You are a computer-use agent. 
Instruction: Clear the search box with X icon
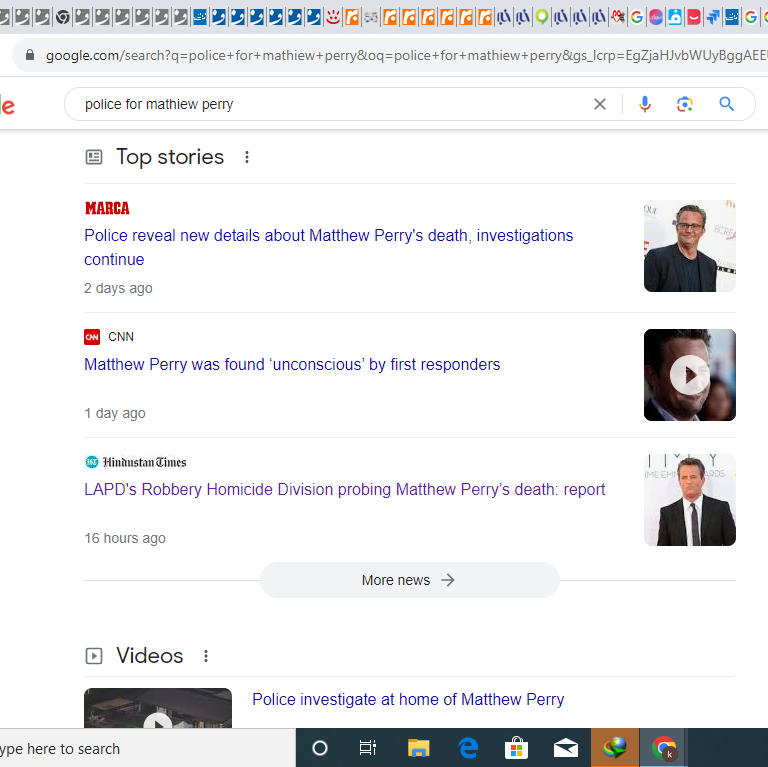pyautogui.click(x=600, y=104)
